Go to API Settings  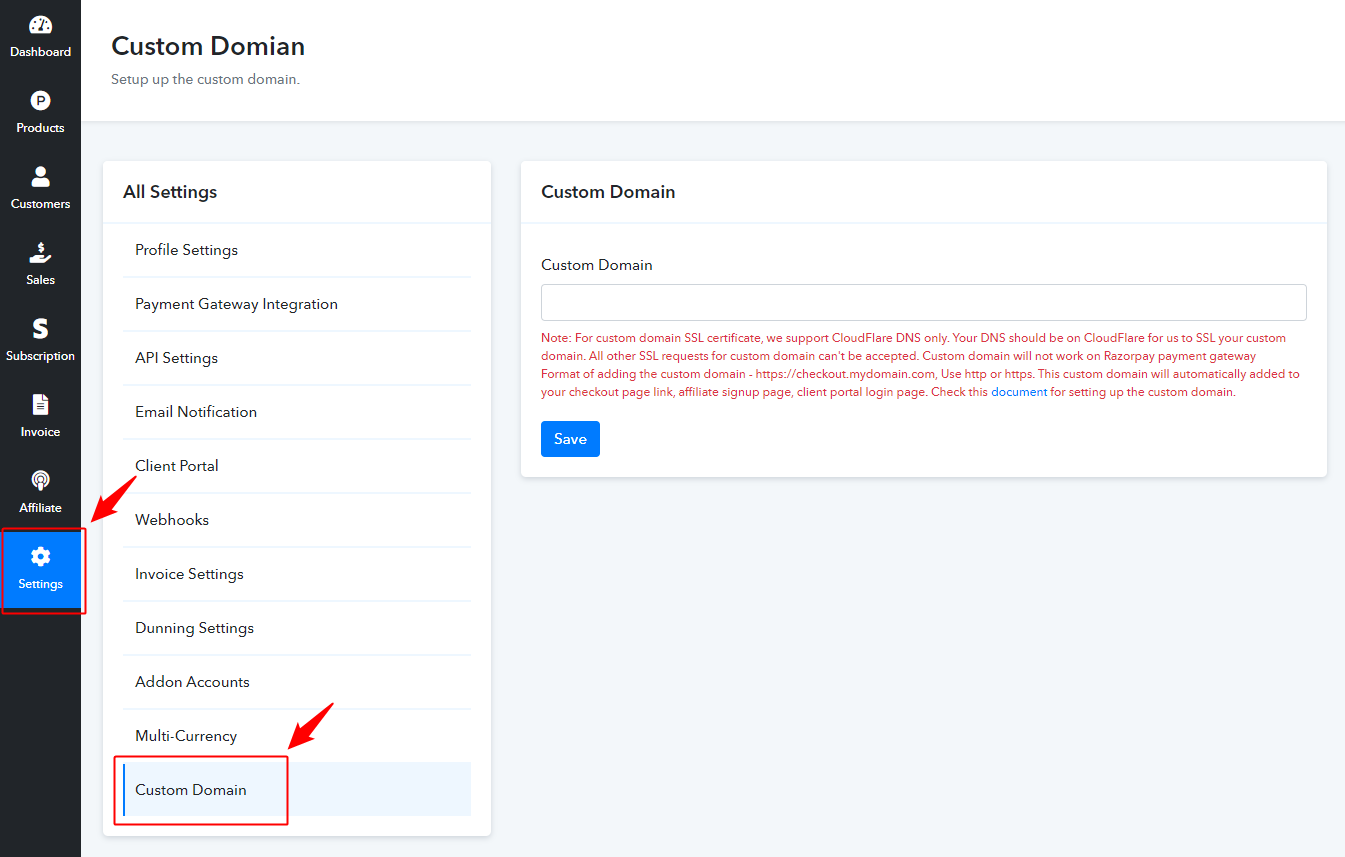click(296, 358)
